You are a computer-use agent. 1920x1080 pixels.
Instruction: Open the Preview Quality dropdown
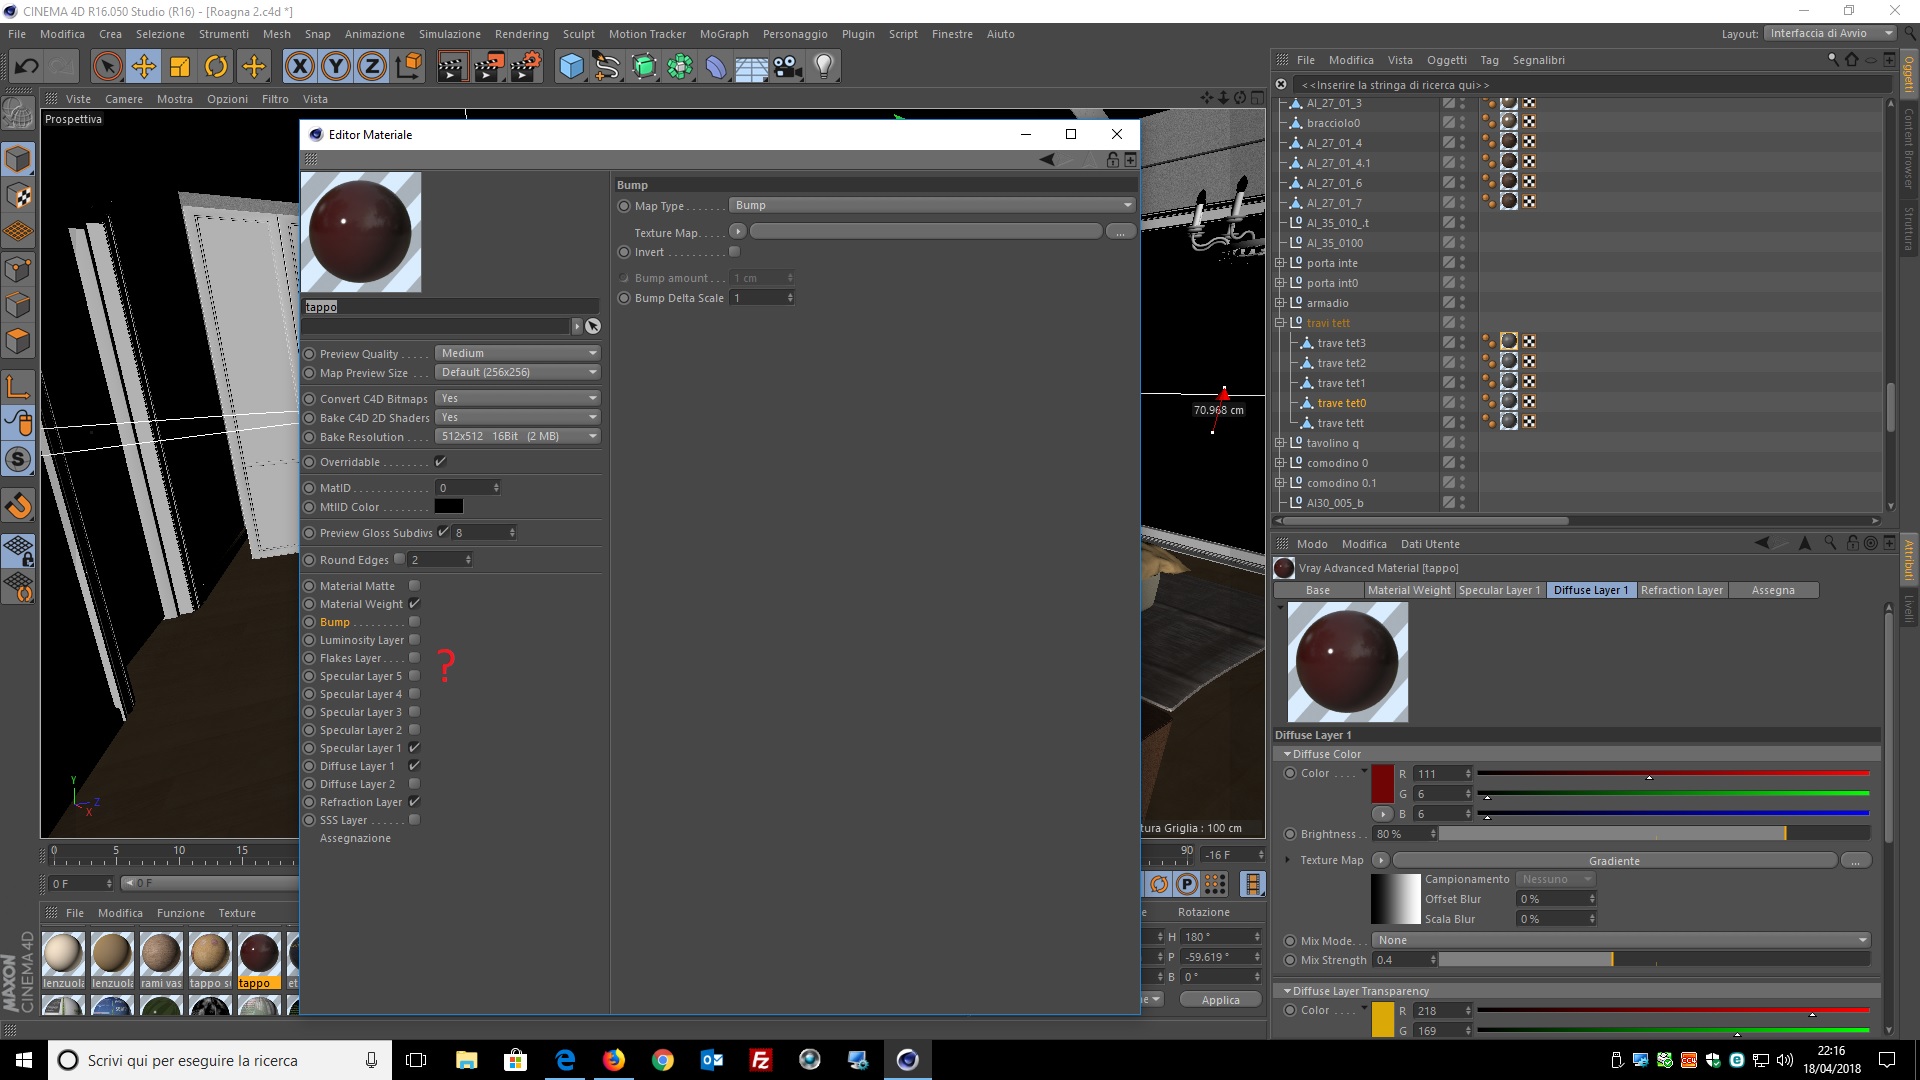pos(518,353)
